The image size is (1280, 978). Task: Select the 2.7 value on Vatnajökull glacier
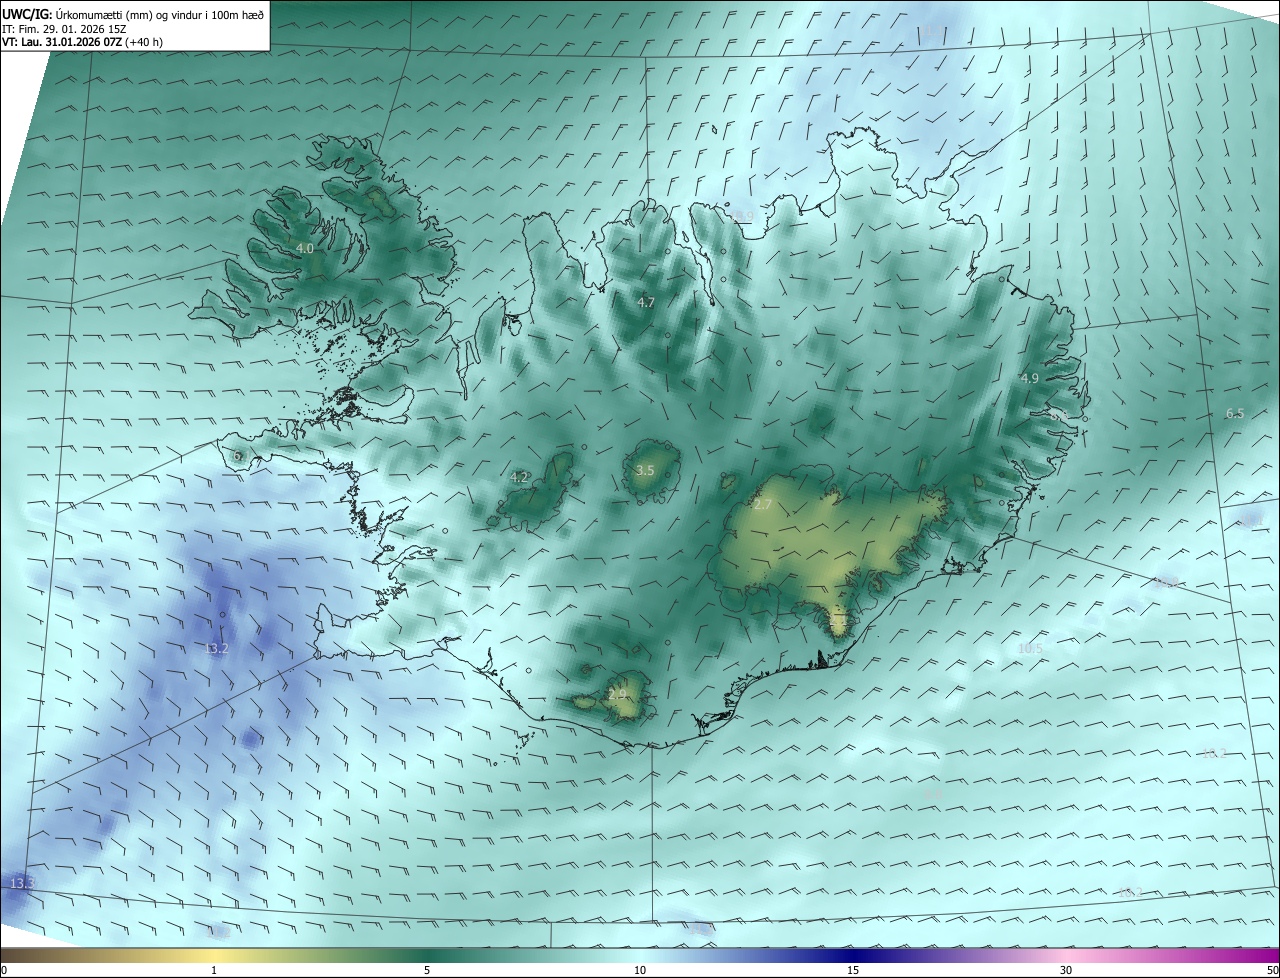tap(763, 505)
